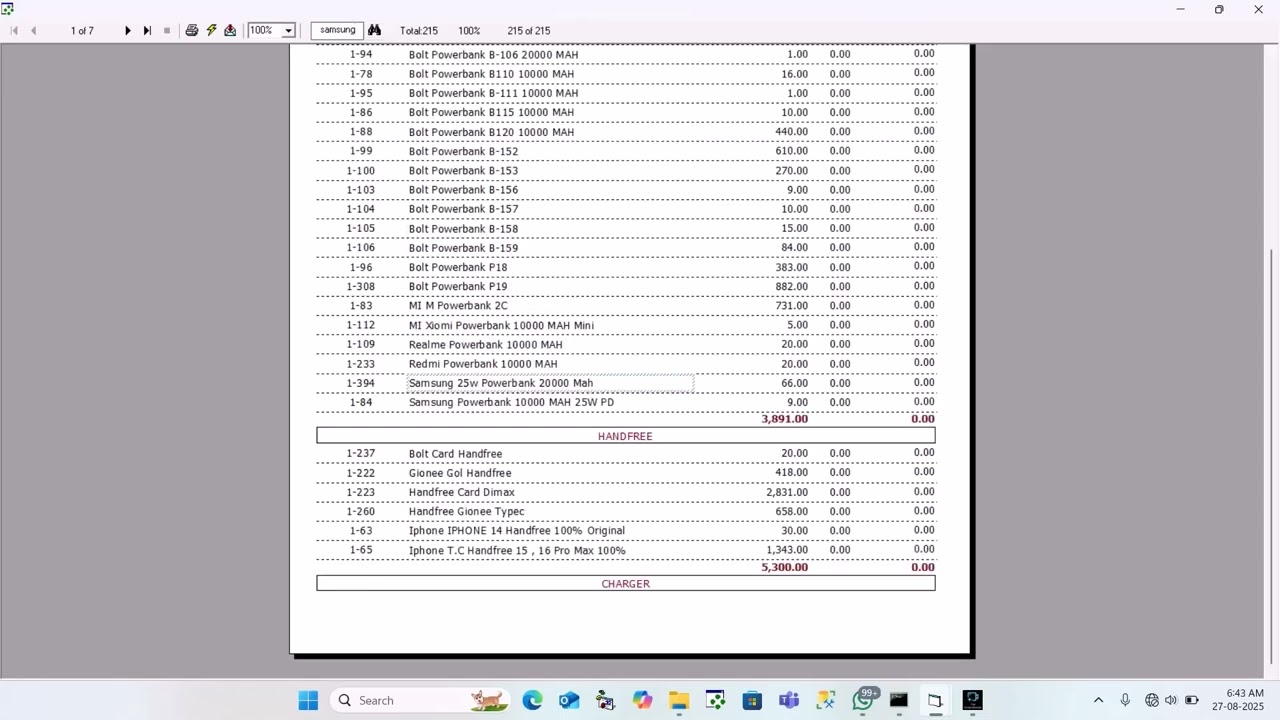Open Outlook from taskbar
This screenshot has width=1280, height=720.
[569, 700]
